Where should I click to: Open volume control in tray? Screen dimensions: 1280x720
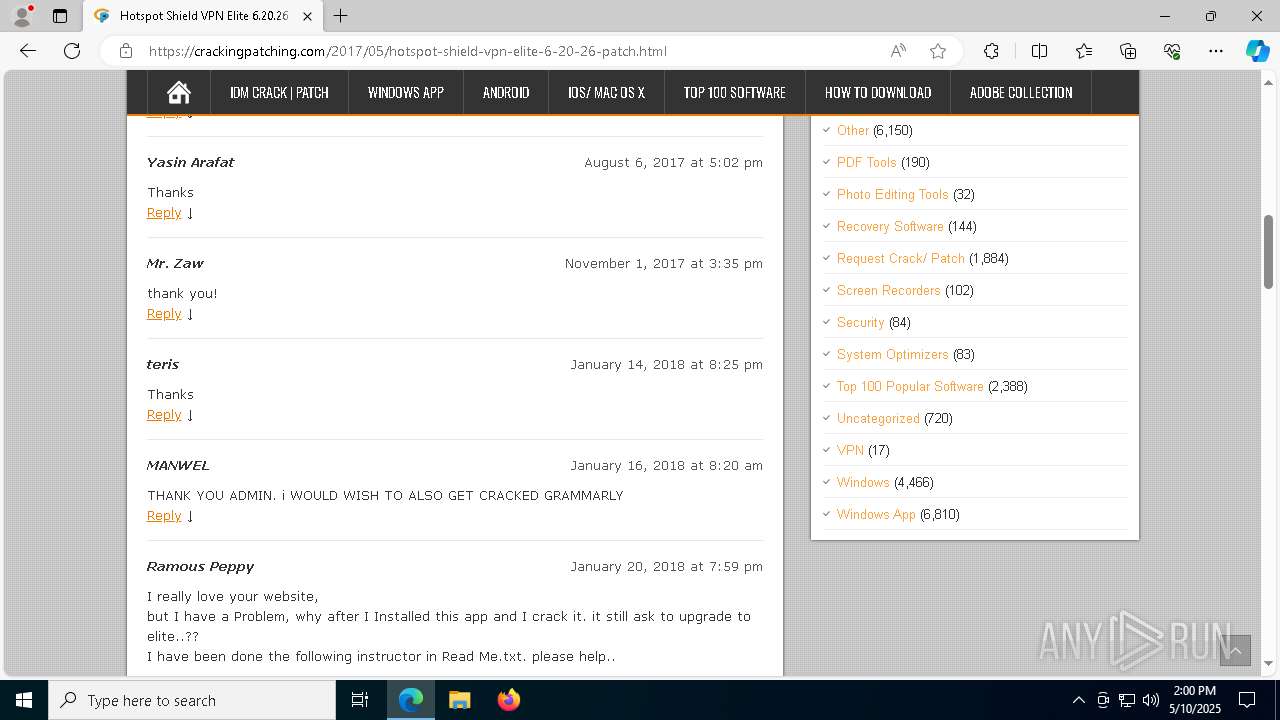pos(1151,700)
